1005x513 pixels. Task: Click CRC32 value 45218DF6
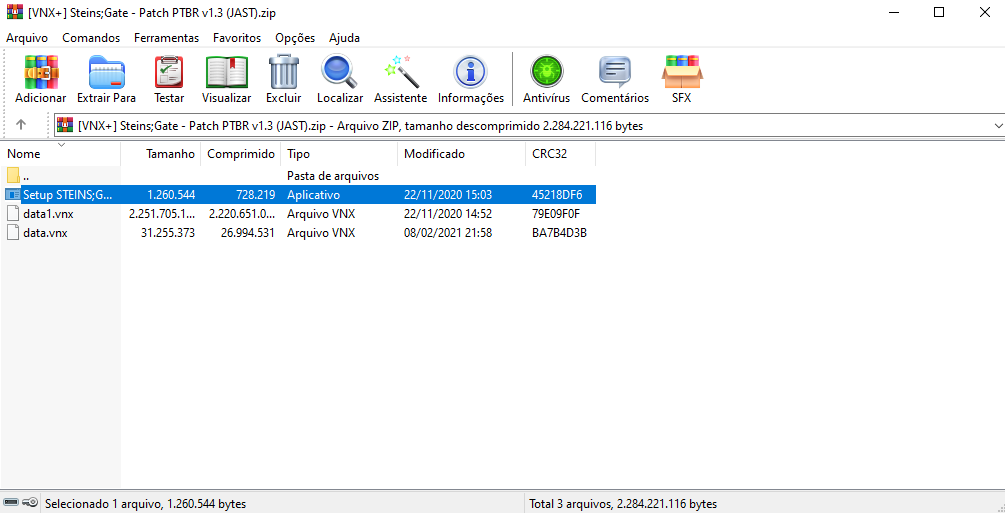[x=557, y=194]
